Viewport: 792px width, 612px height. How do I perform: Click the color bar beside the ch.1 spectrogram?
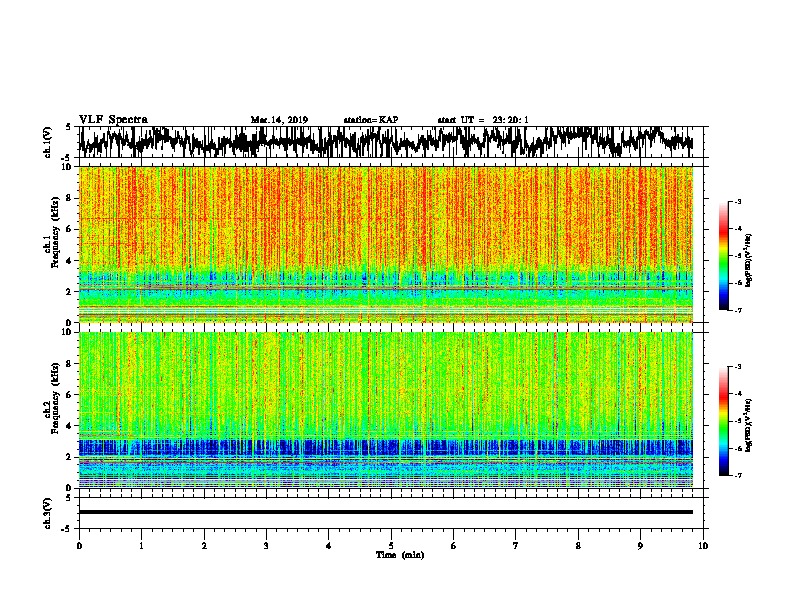723,256
